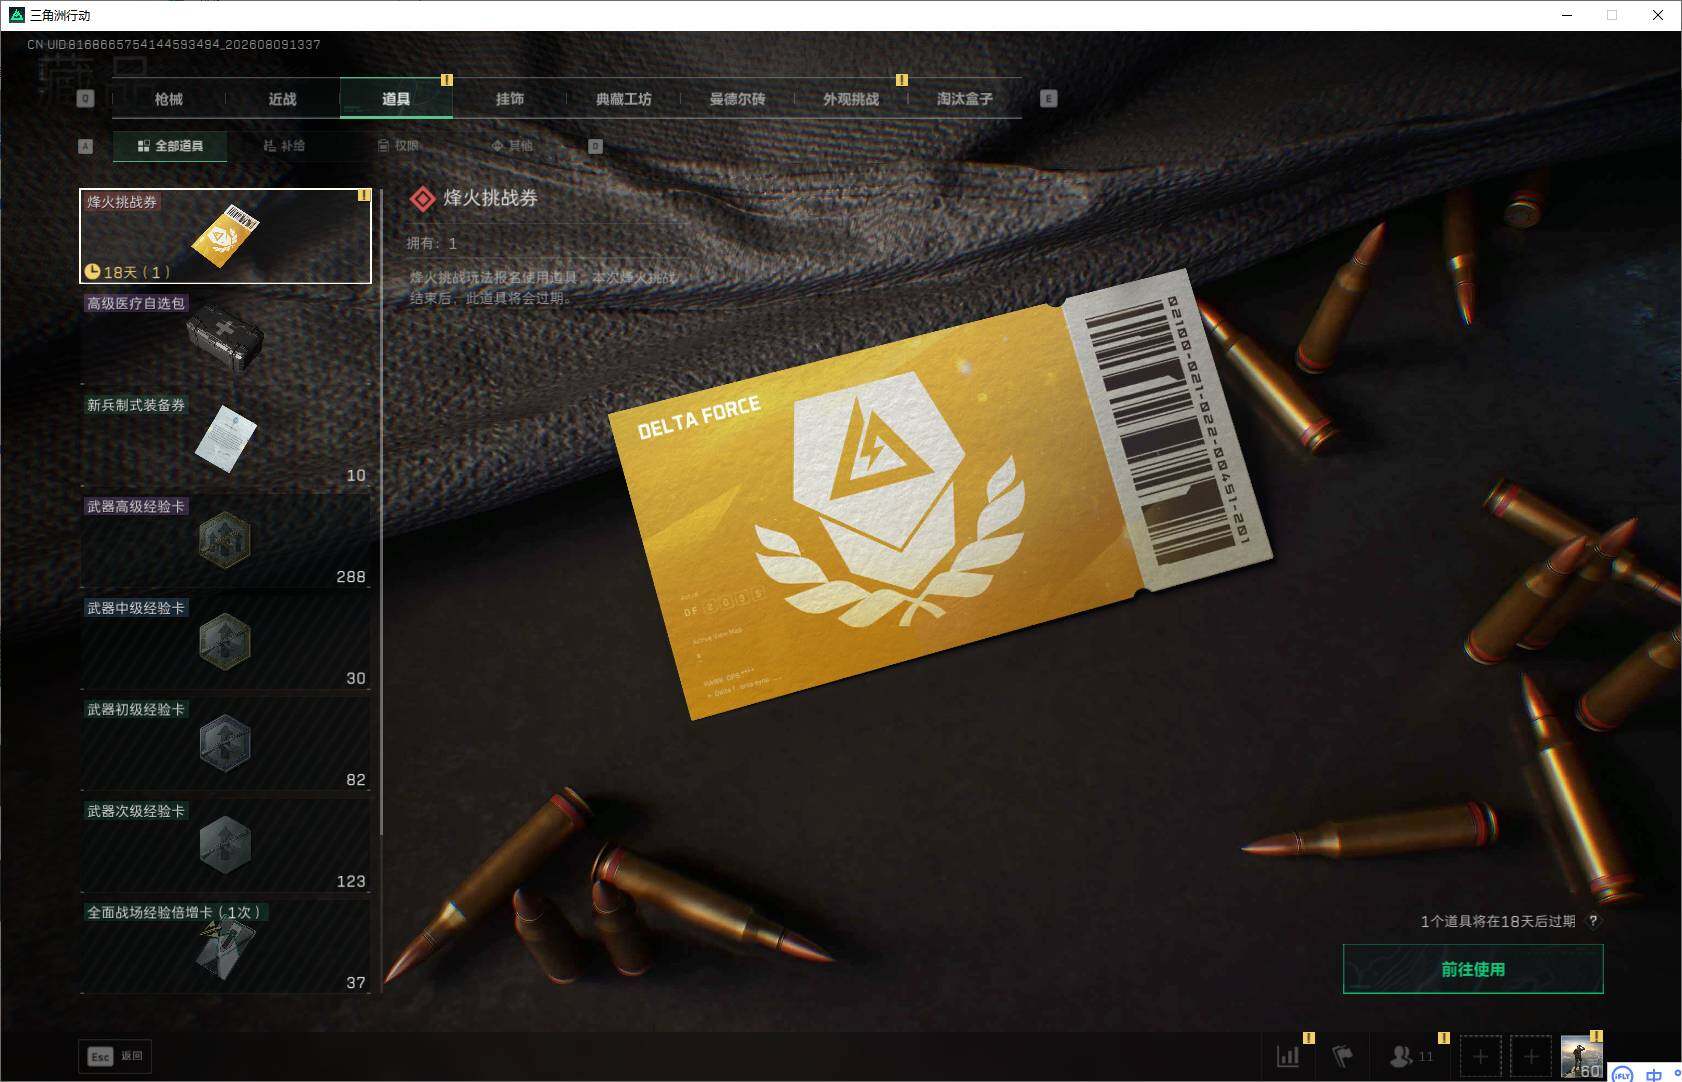Viewport: 1682px width, 1082px height.
Task: Select the 武器高级经验卡 item
Action: [225, 541]
